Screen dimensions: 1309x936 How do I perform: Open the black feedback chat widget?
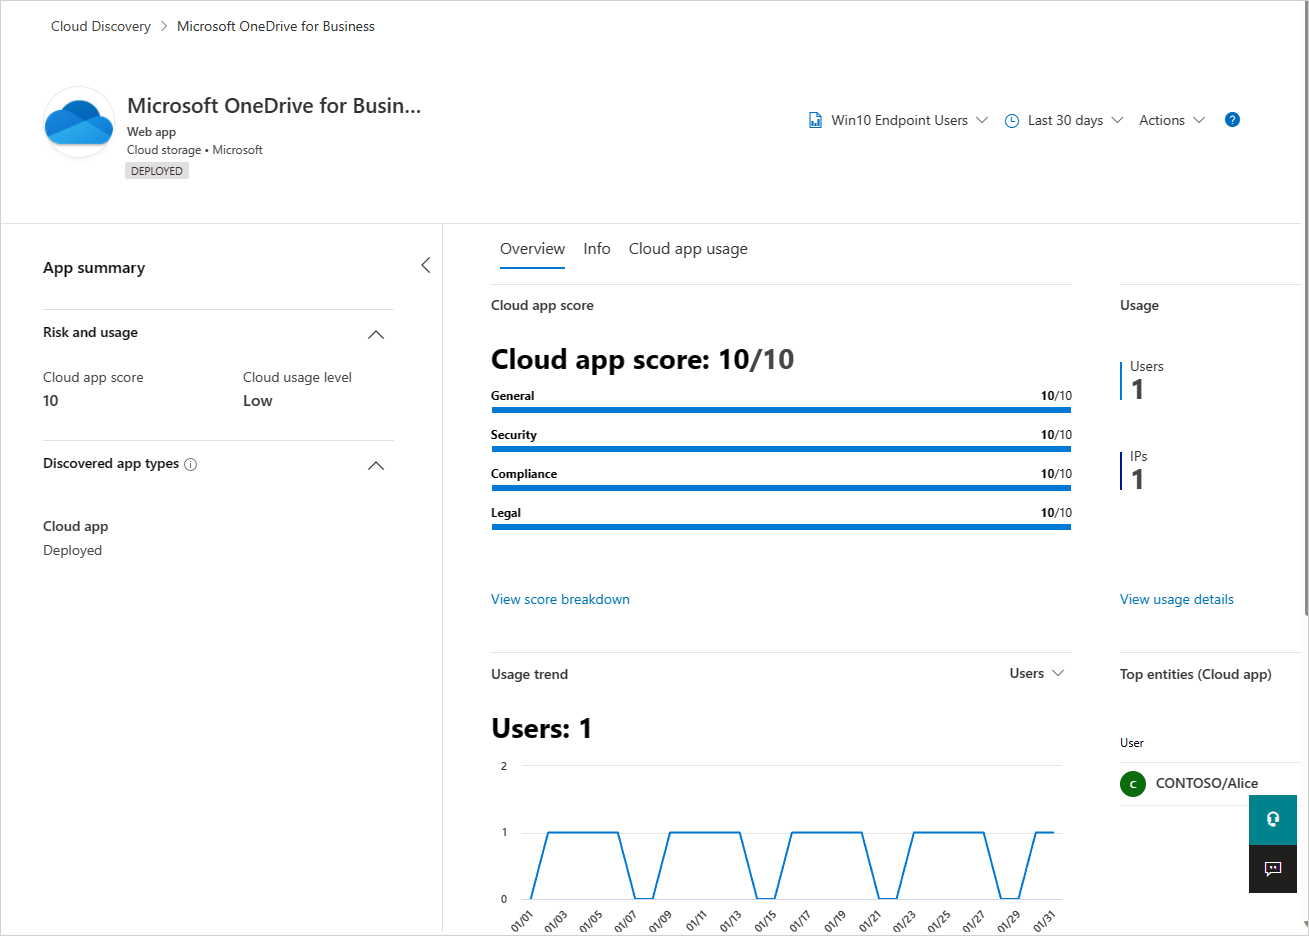point(1272,869)
